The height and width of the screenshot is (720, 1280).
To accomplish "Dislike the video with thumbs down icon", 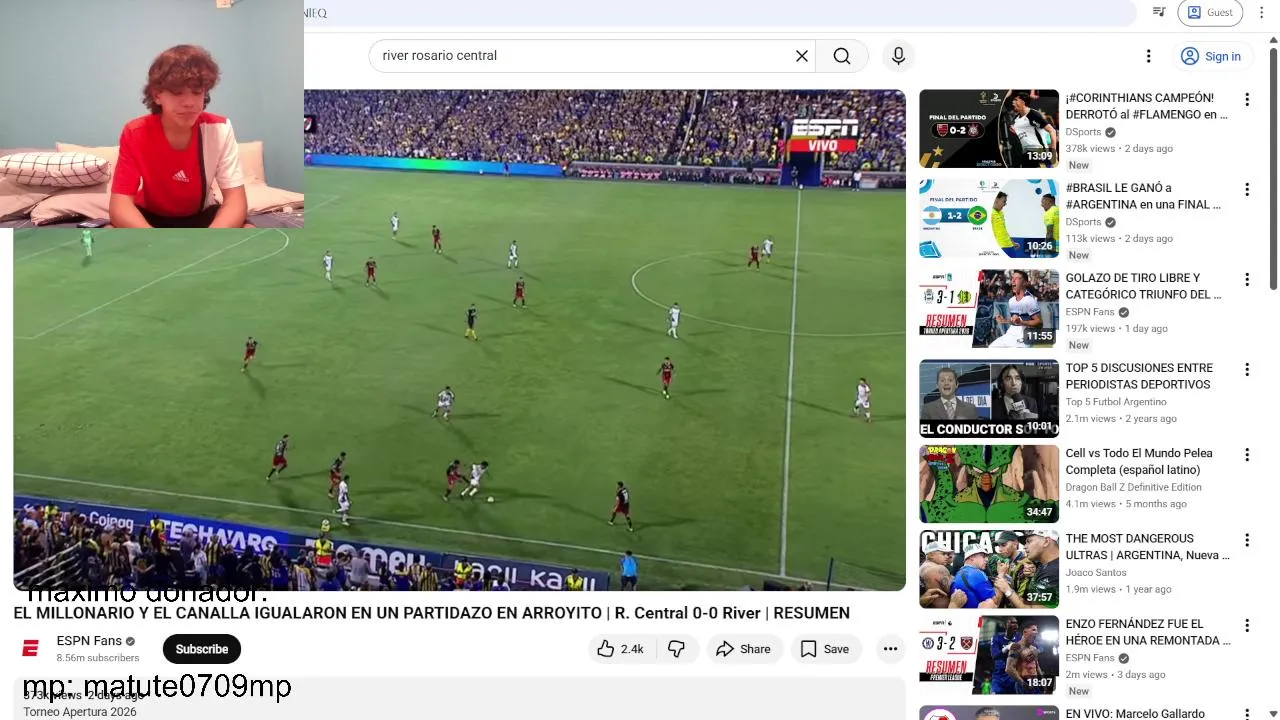I will coord(677,649).
